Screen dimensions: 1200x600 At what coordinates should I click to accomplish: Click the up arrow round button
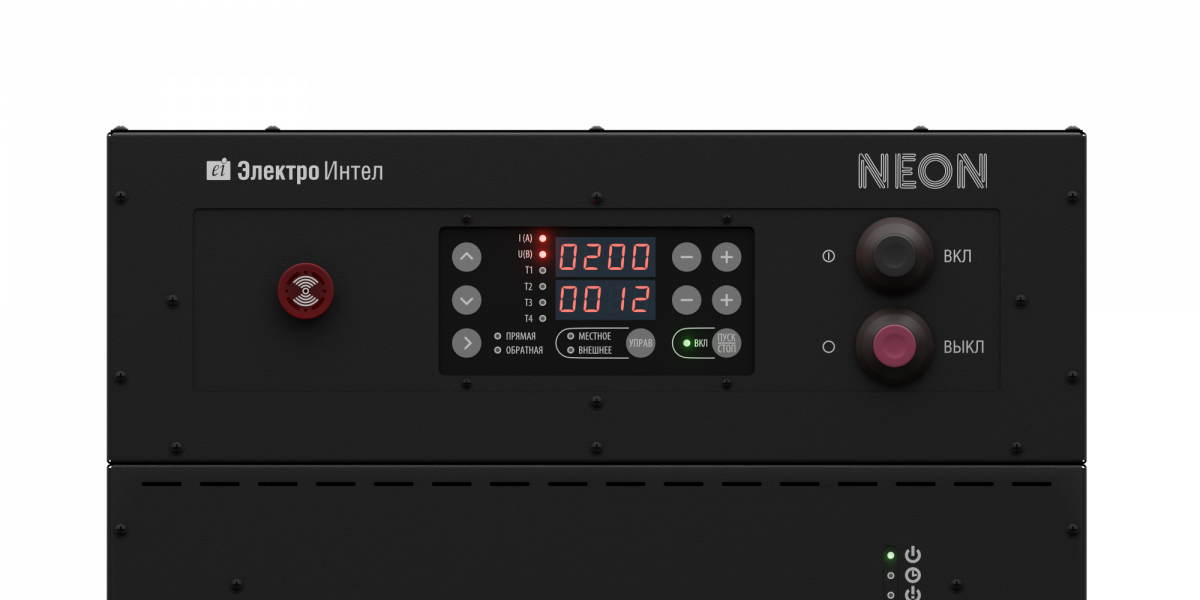click(x=467, y=257)
